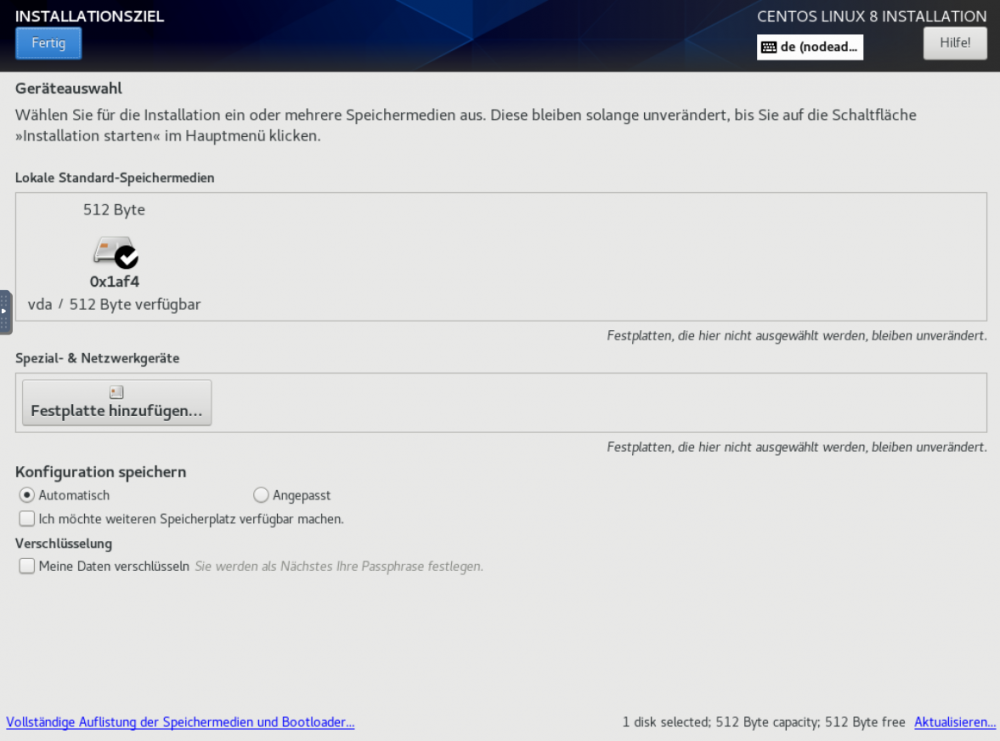Click the 'Konfiguration speichern' heading

coord(101,472)
